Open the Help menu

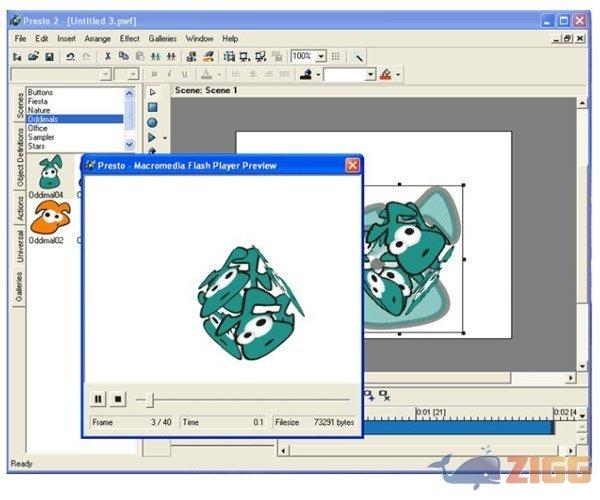[230, 39]
